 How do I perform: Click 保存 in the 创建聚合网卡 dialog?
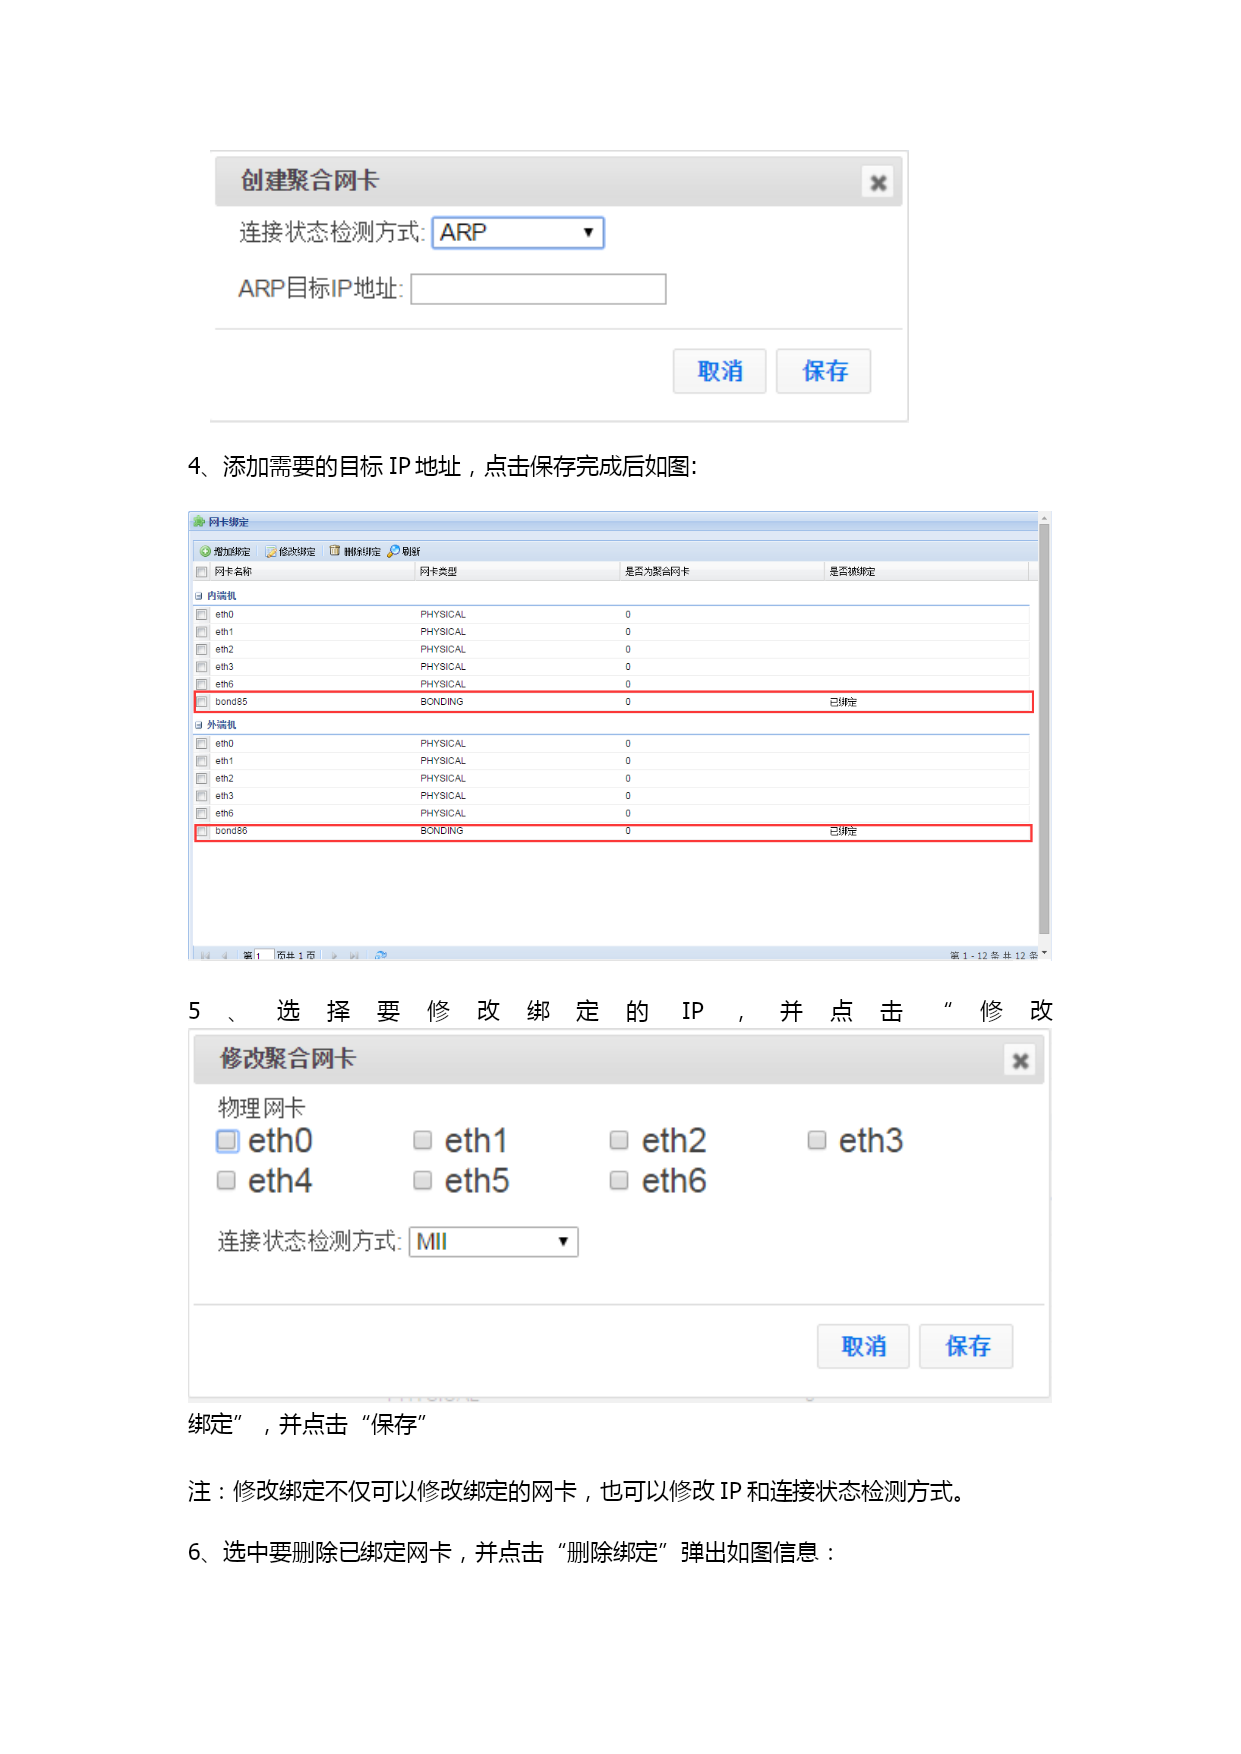824,371
